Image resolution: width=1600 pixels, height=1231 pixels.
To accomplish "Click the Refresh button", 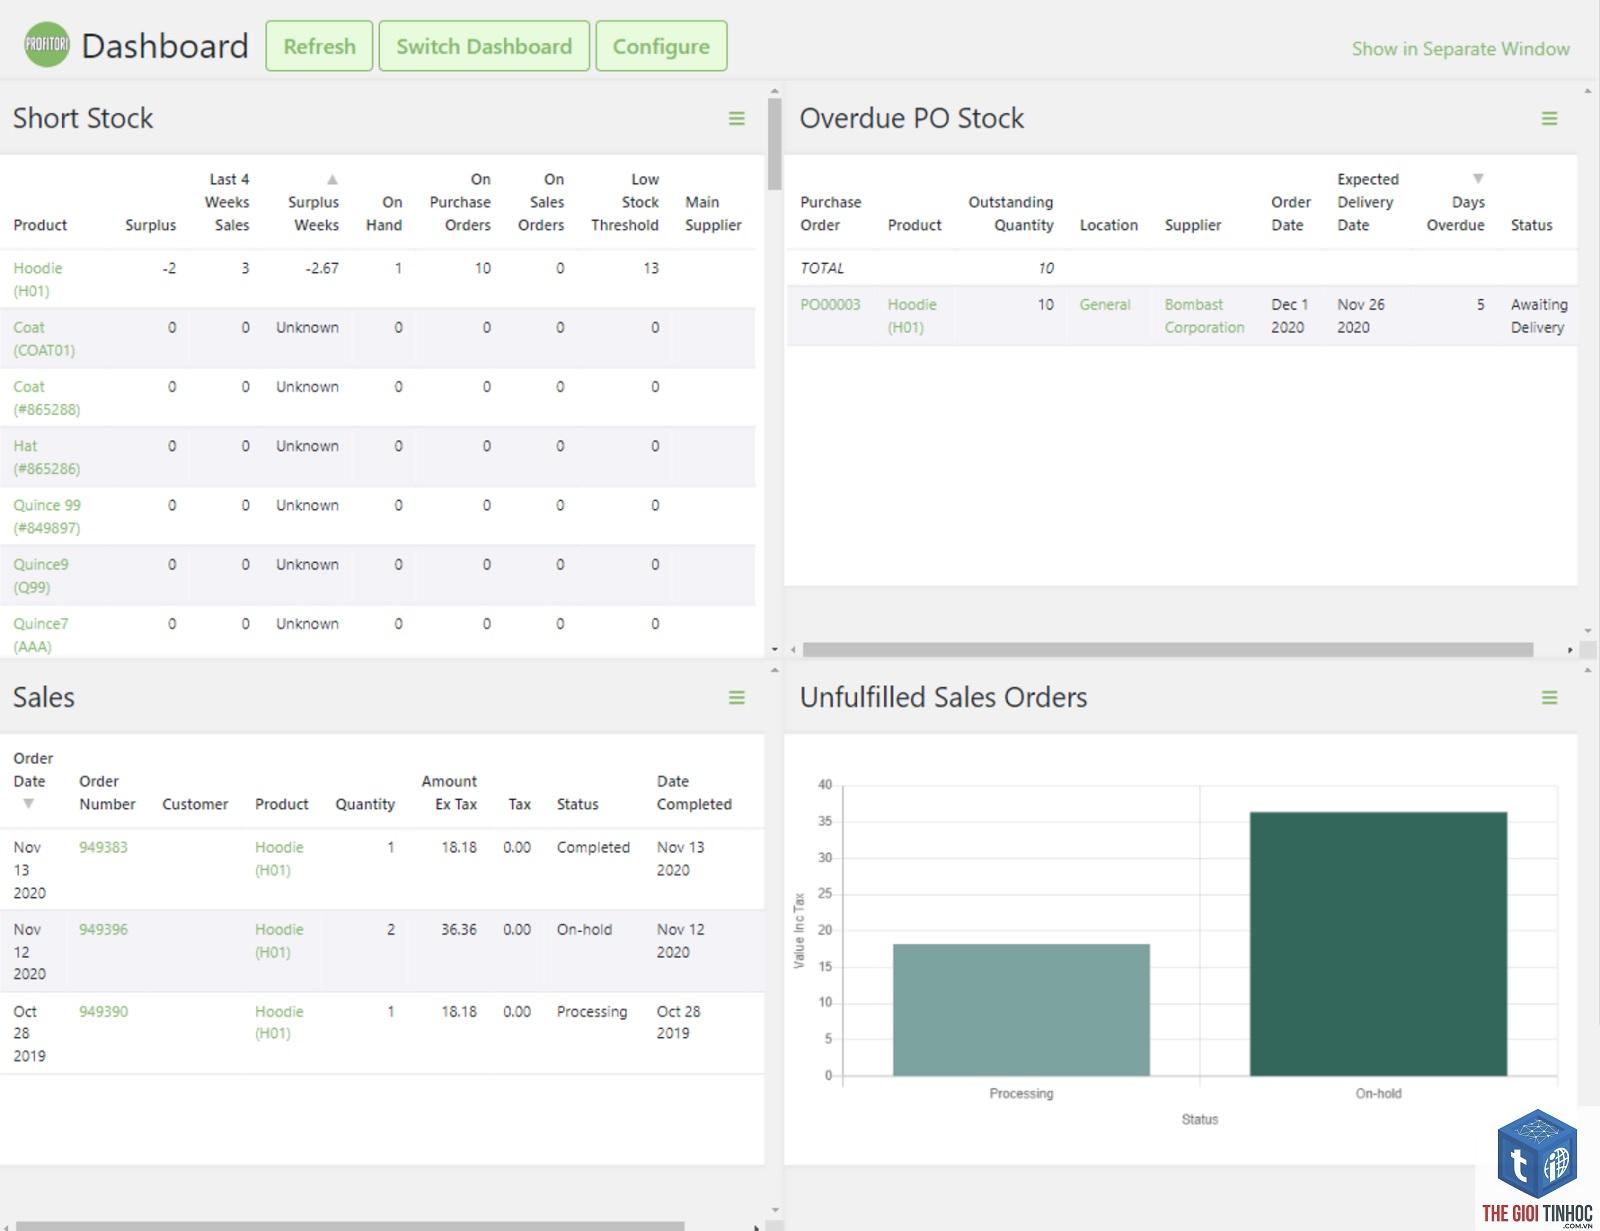I will (319, 46).
